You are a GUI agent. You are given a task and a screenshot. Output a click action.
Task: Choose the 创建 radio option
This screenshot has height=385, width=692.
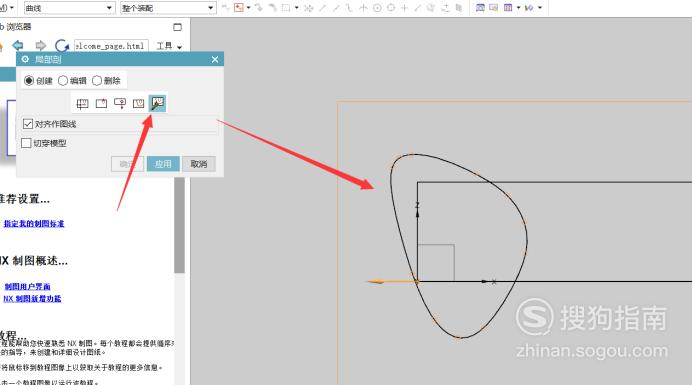pyautogui.click(x=38, y=81)
